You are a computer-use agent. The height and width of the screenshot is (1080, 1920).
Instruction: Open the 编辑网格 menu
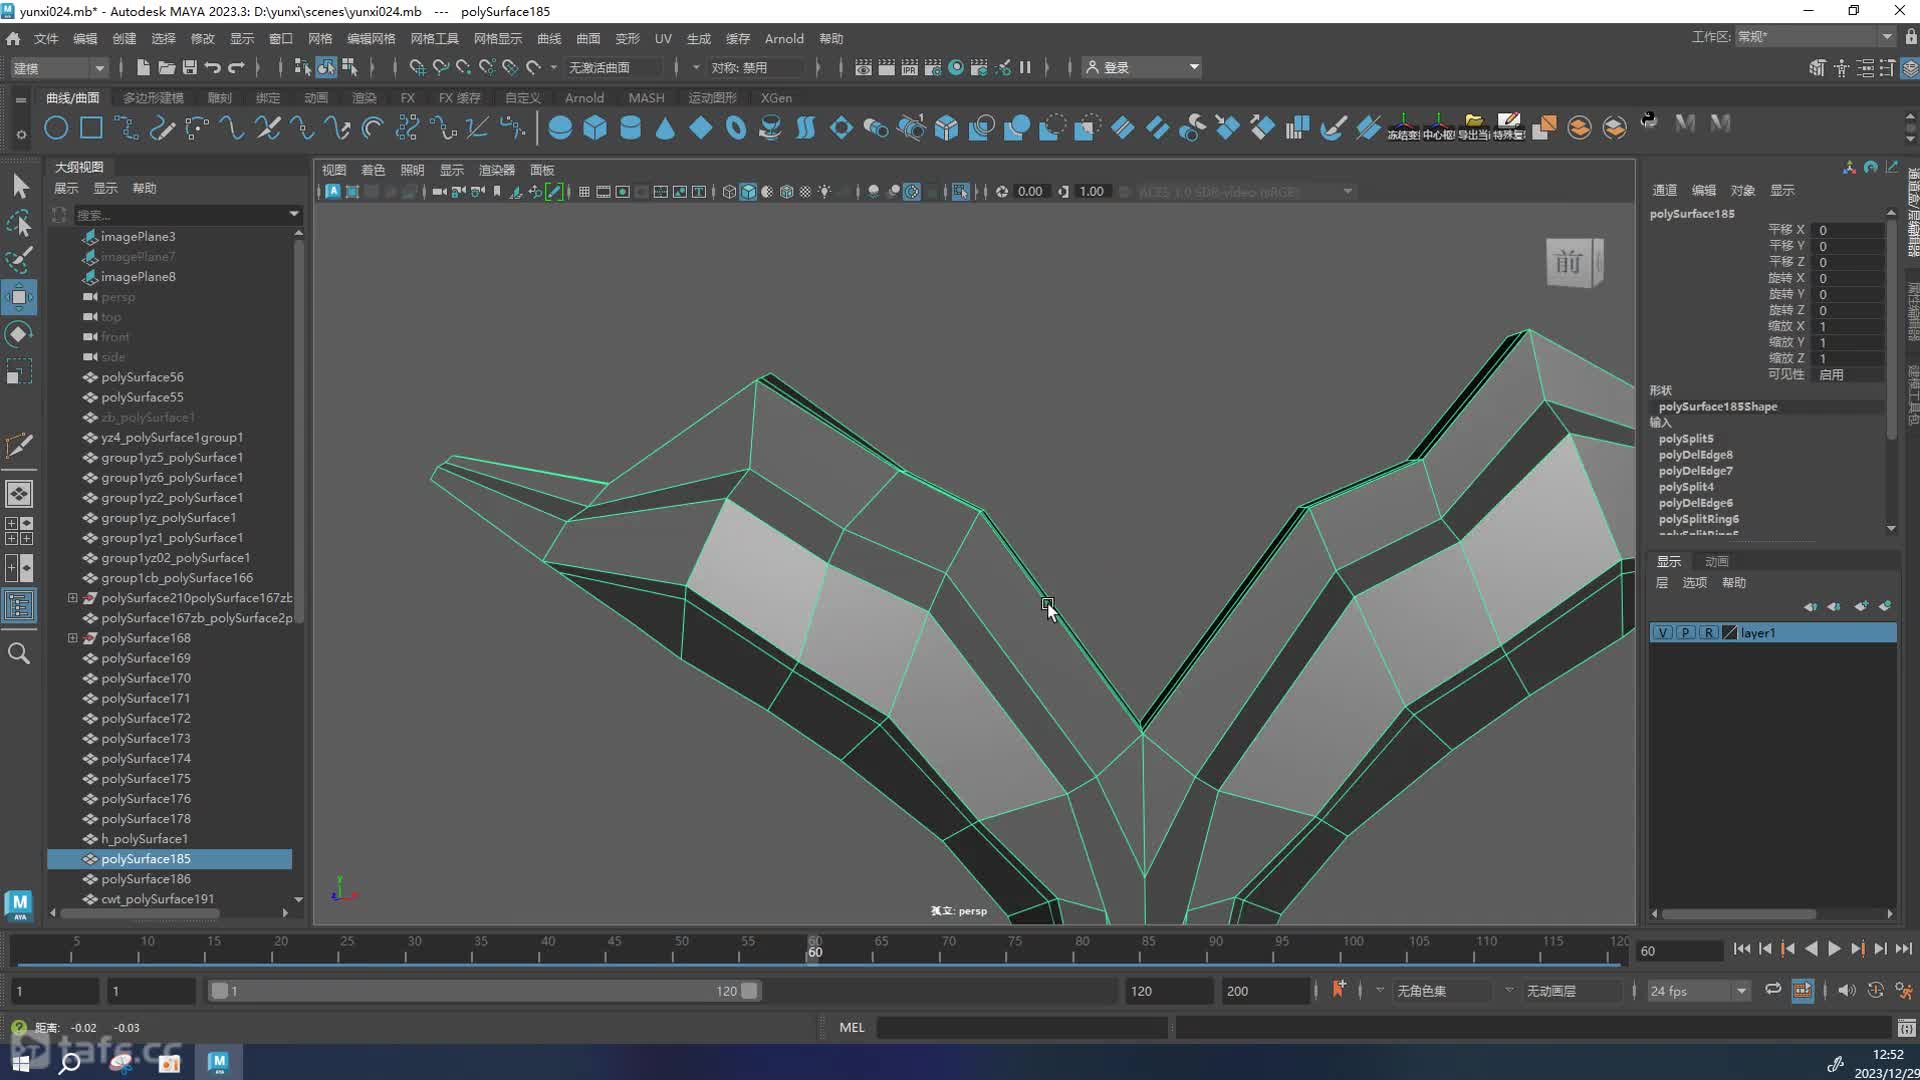coord(371,38)
